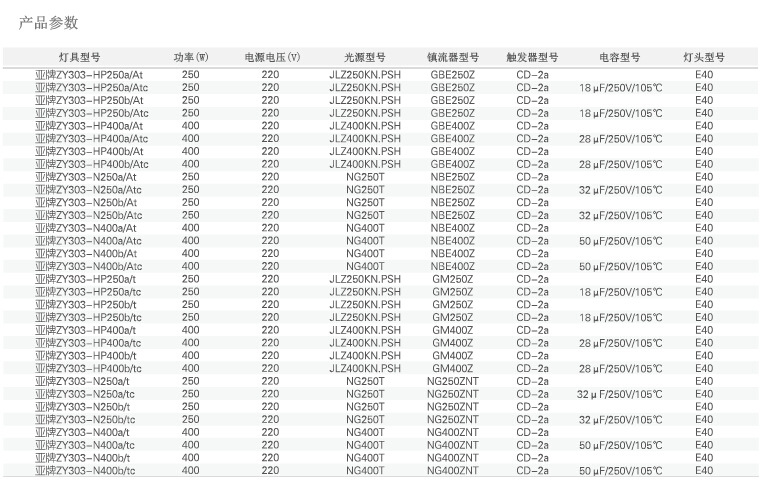763x490 pixels.
Task: Select model 亚牌ZY303-N400b/Atc
Action: click(x=89, y=267)
